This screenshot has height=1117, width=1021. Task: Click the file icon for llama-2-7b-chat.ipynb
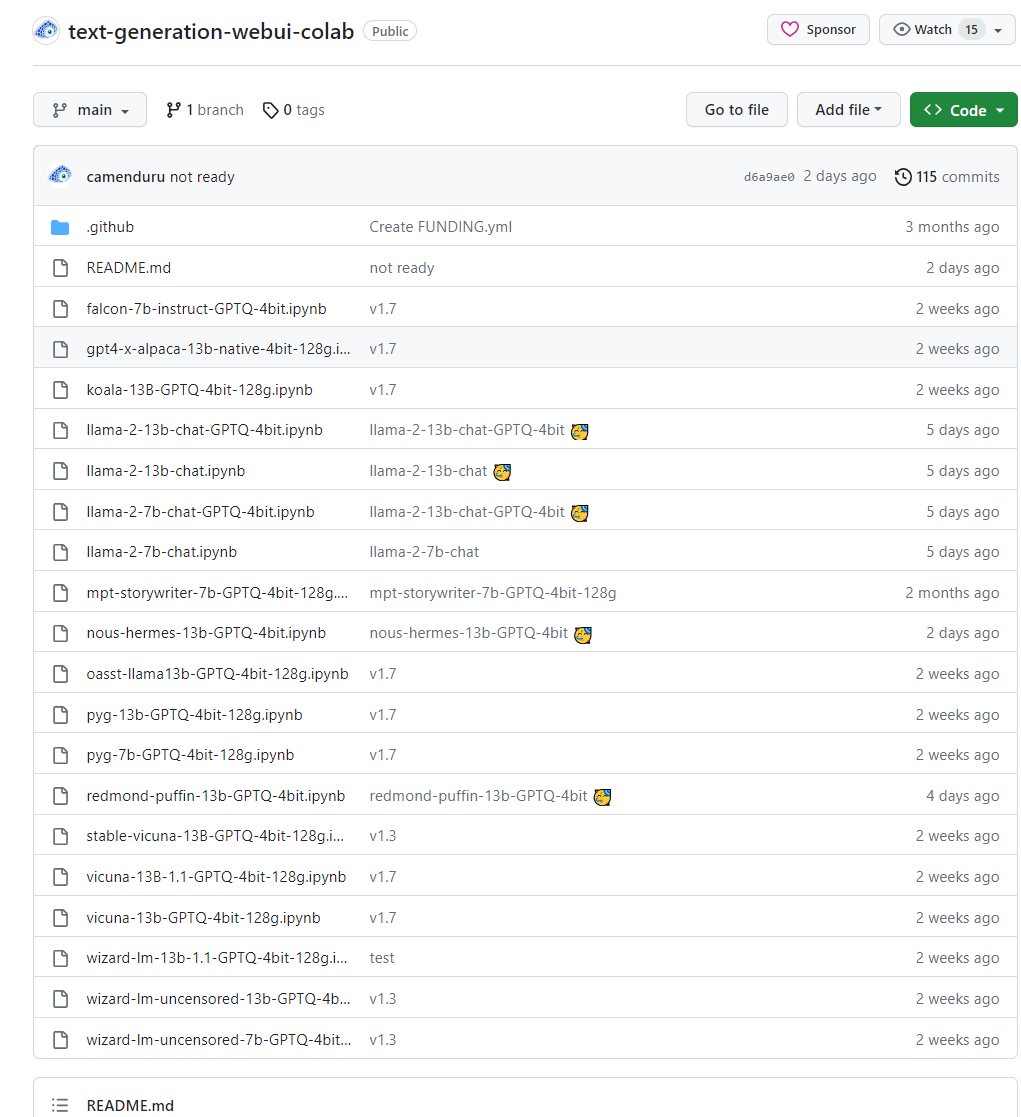[x=61, y=552]
